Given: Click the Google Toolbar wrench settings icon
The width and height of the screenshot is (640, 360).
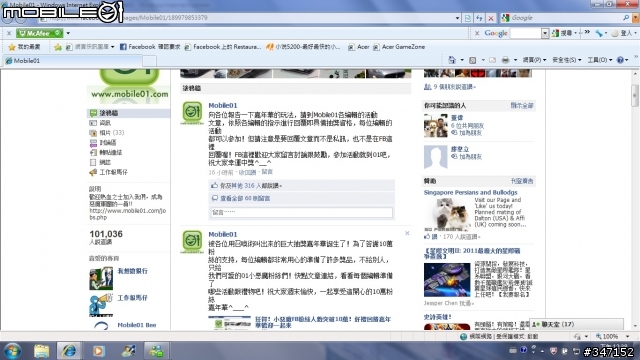Looking at the screenshot, I should 599,33.
